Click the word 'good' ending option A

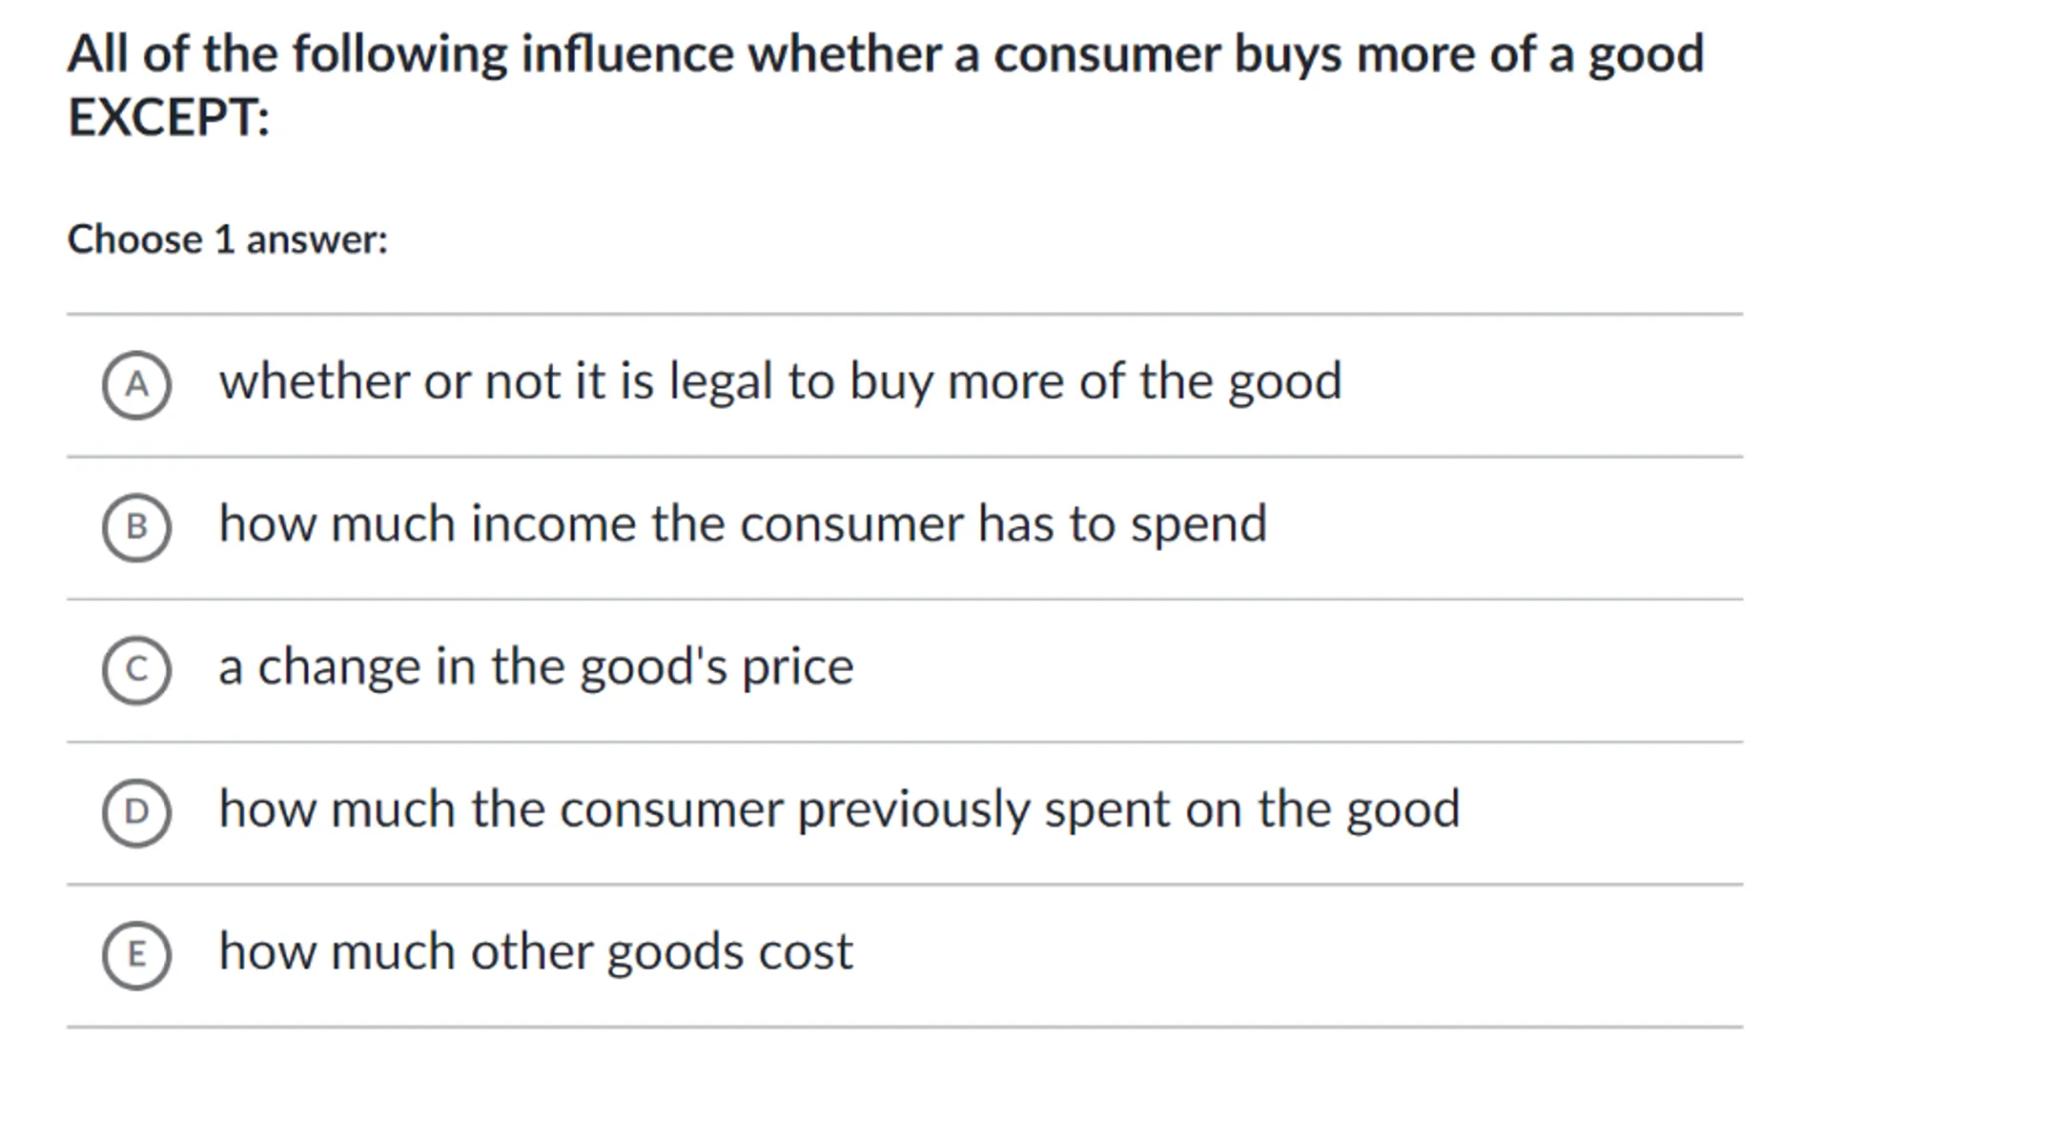[x=1284, y=384]
